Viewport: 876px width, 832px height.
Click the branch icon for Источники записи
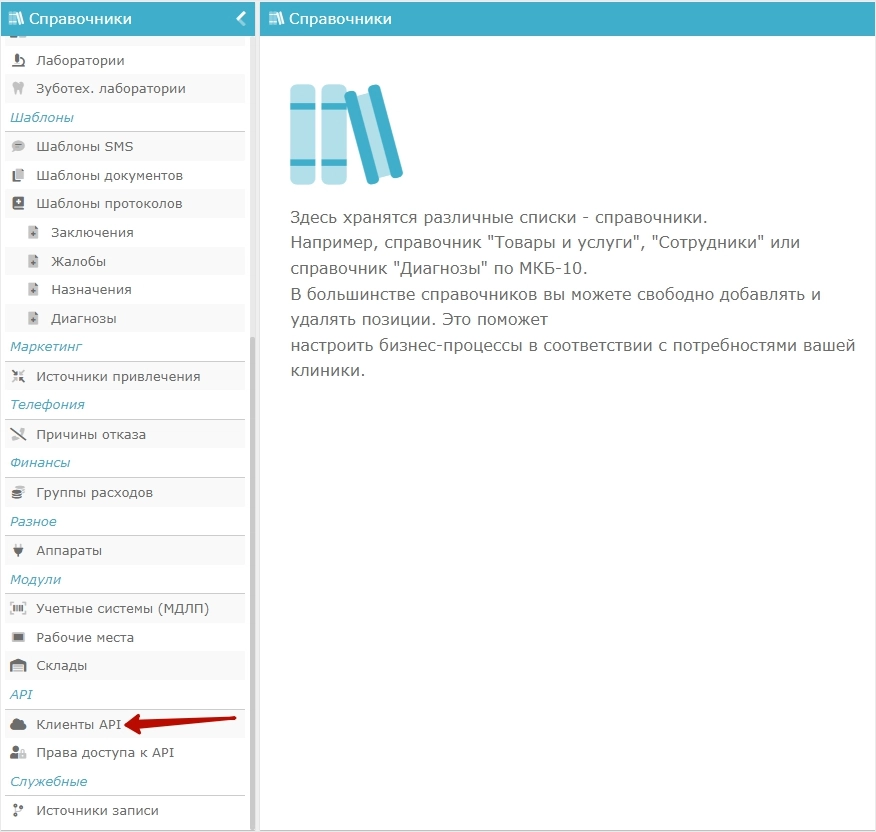tap(18, 810)
